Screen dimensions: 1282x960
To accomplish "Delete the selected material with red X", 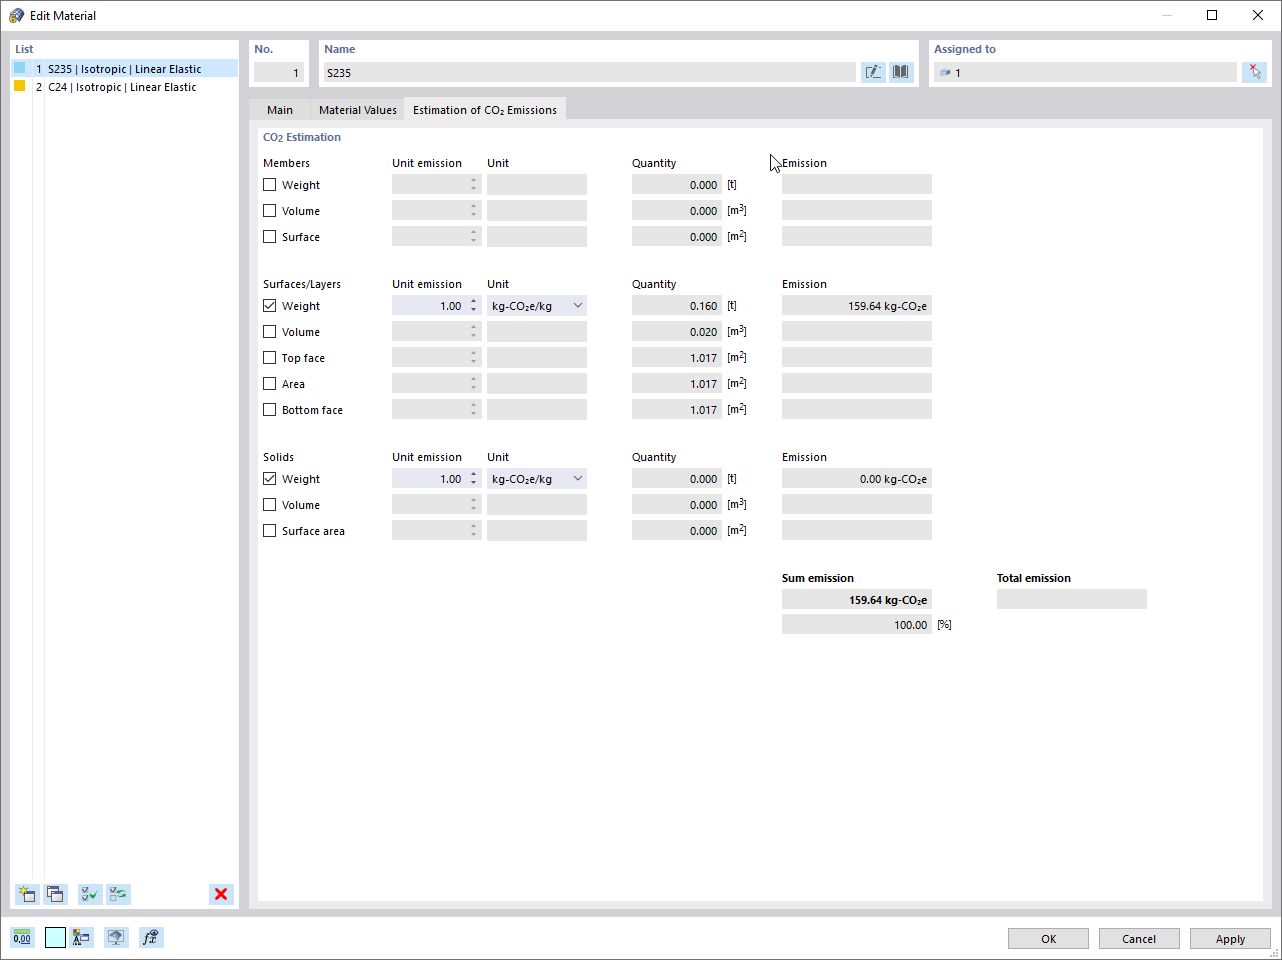I will coord(221,894).
